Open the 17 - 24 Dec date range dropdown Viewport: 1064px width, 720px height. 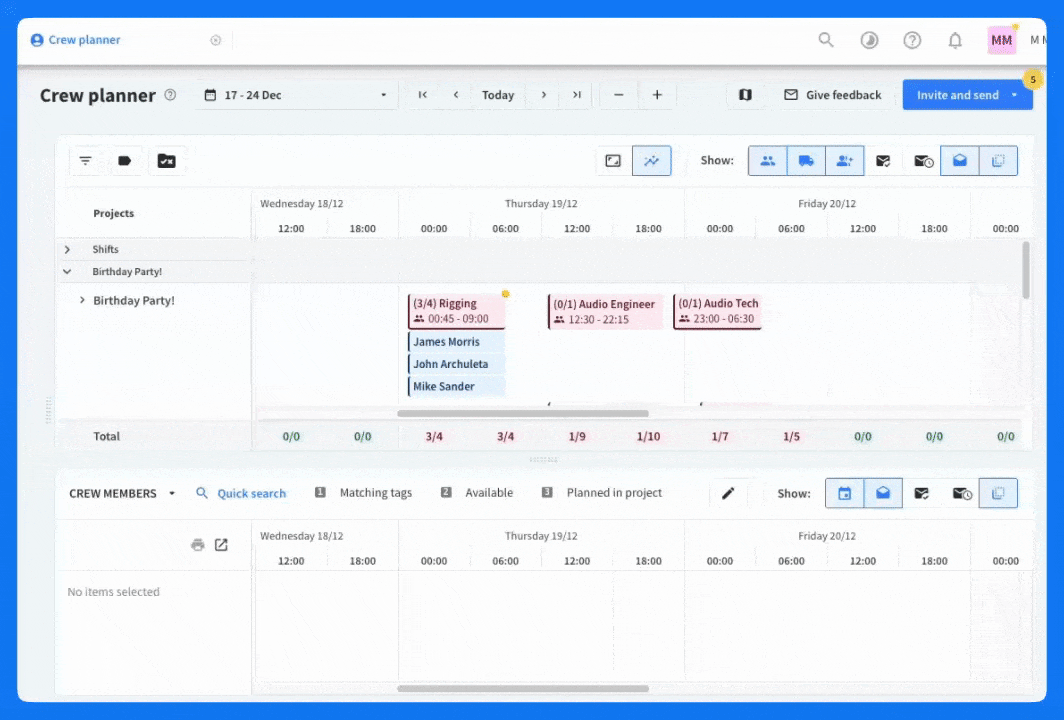tap(296, 95)
